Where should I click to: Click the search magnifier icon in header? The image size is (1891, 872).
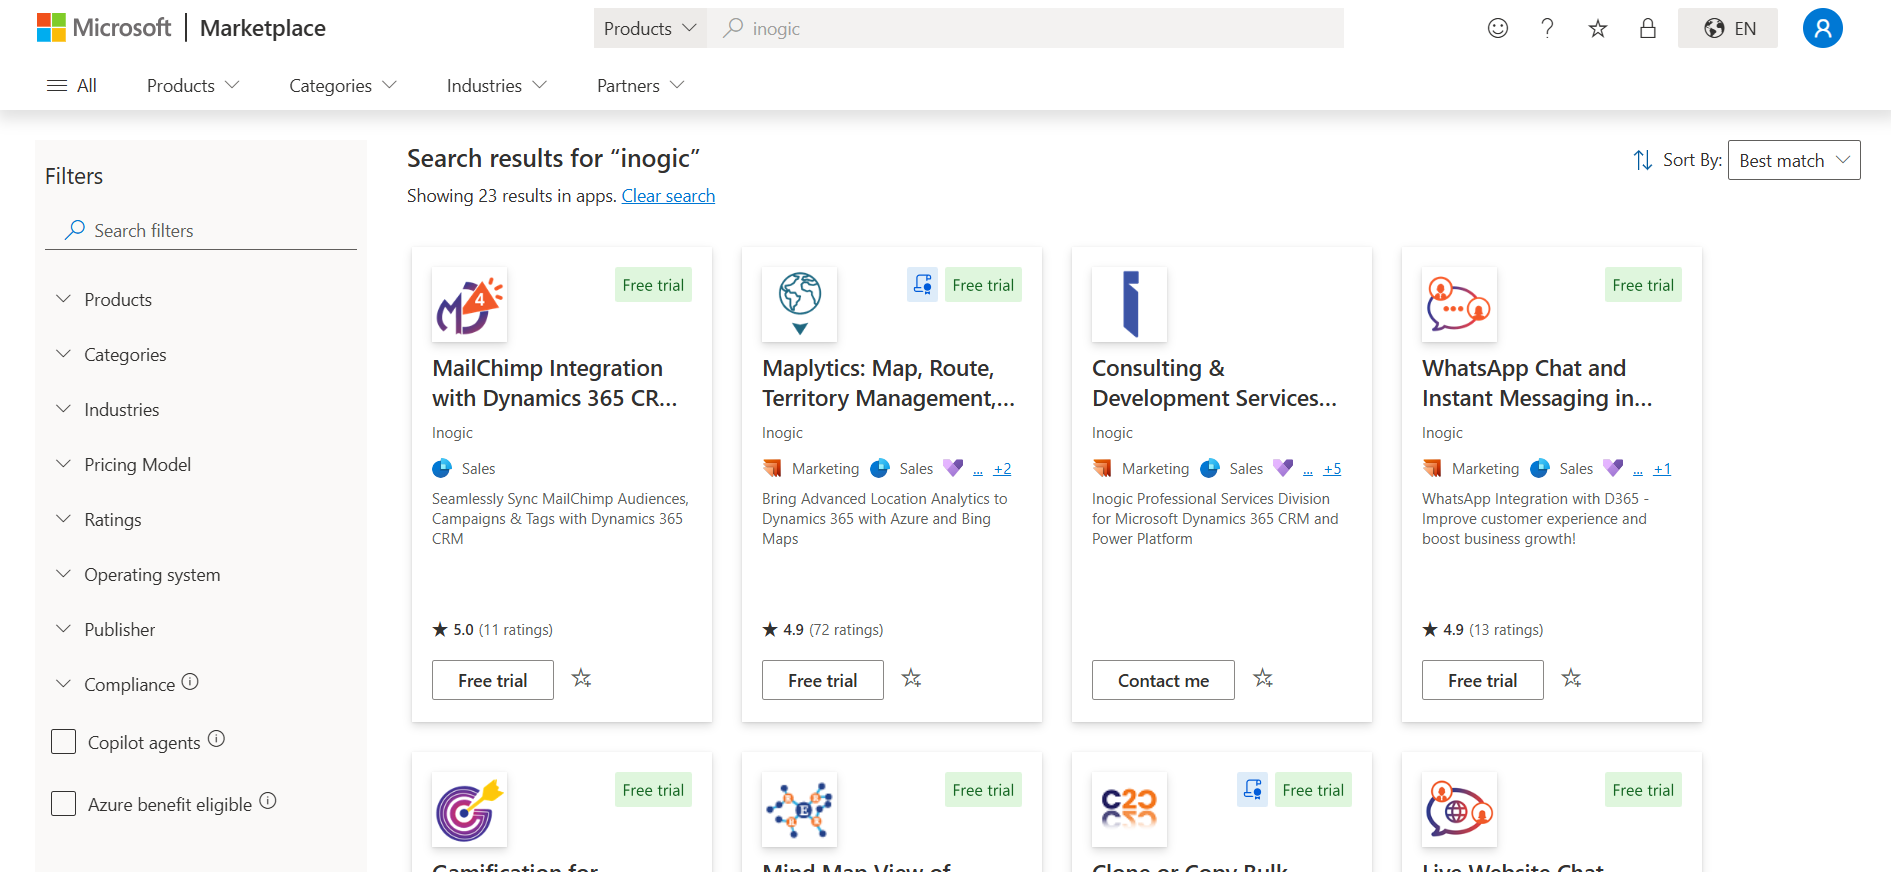point(733,28)
